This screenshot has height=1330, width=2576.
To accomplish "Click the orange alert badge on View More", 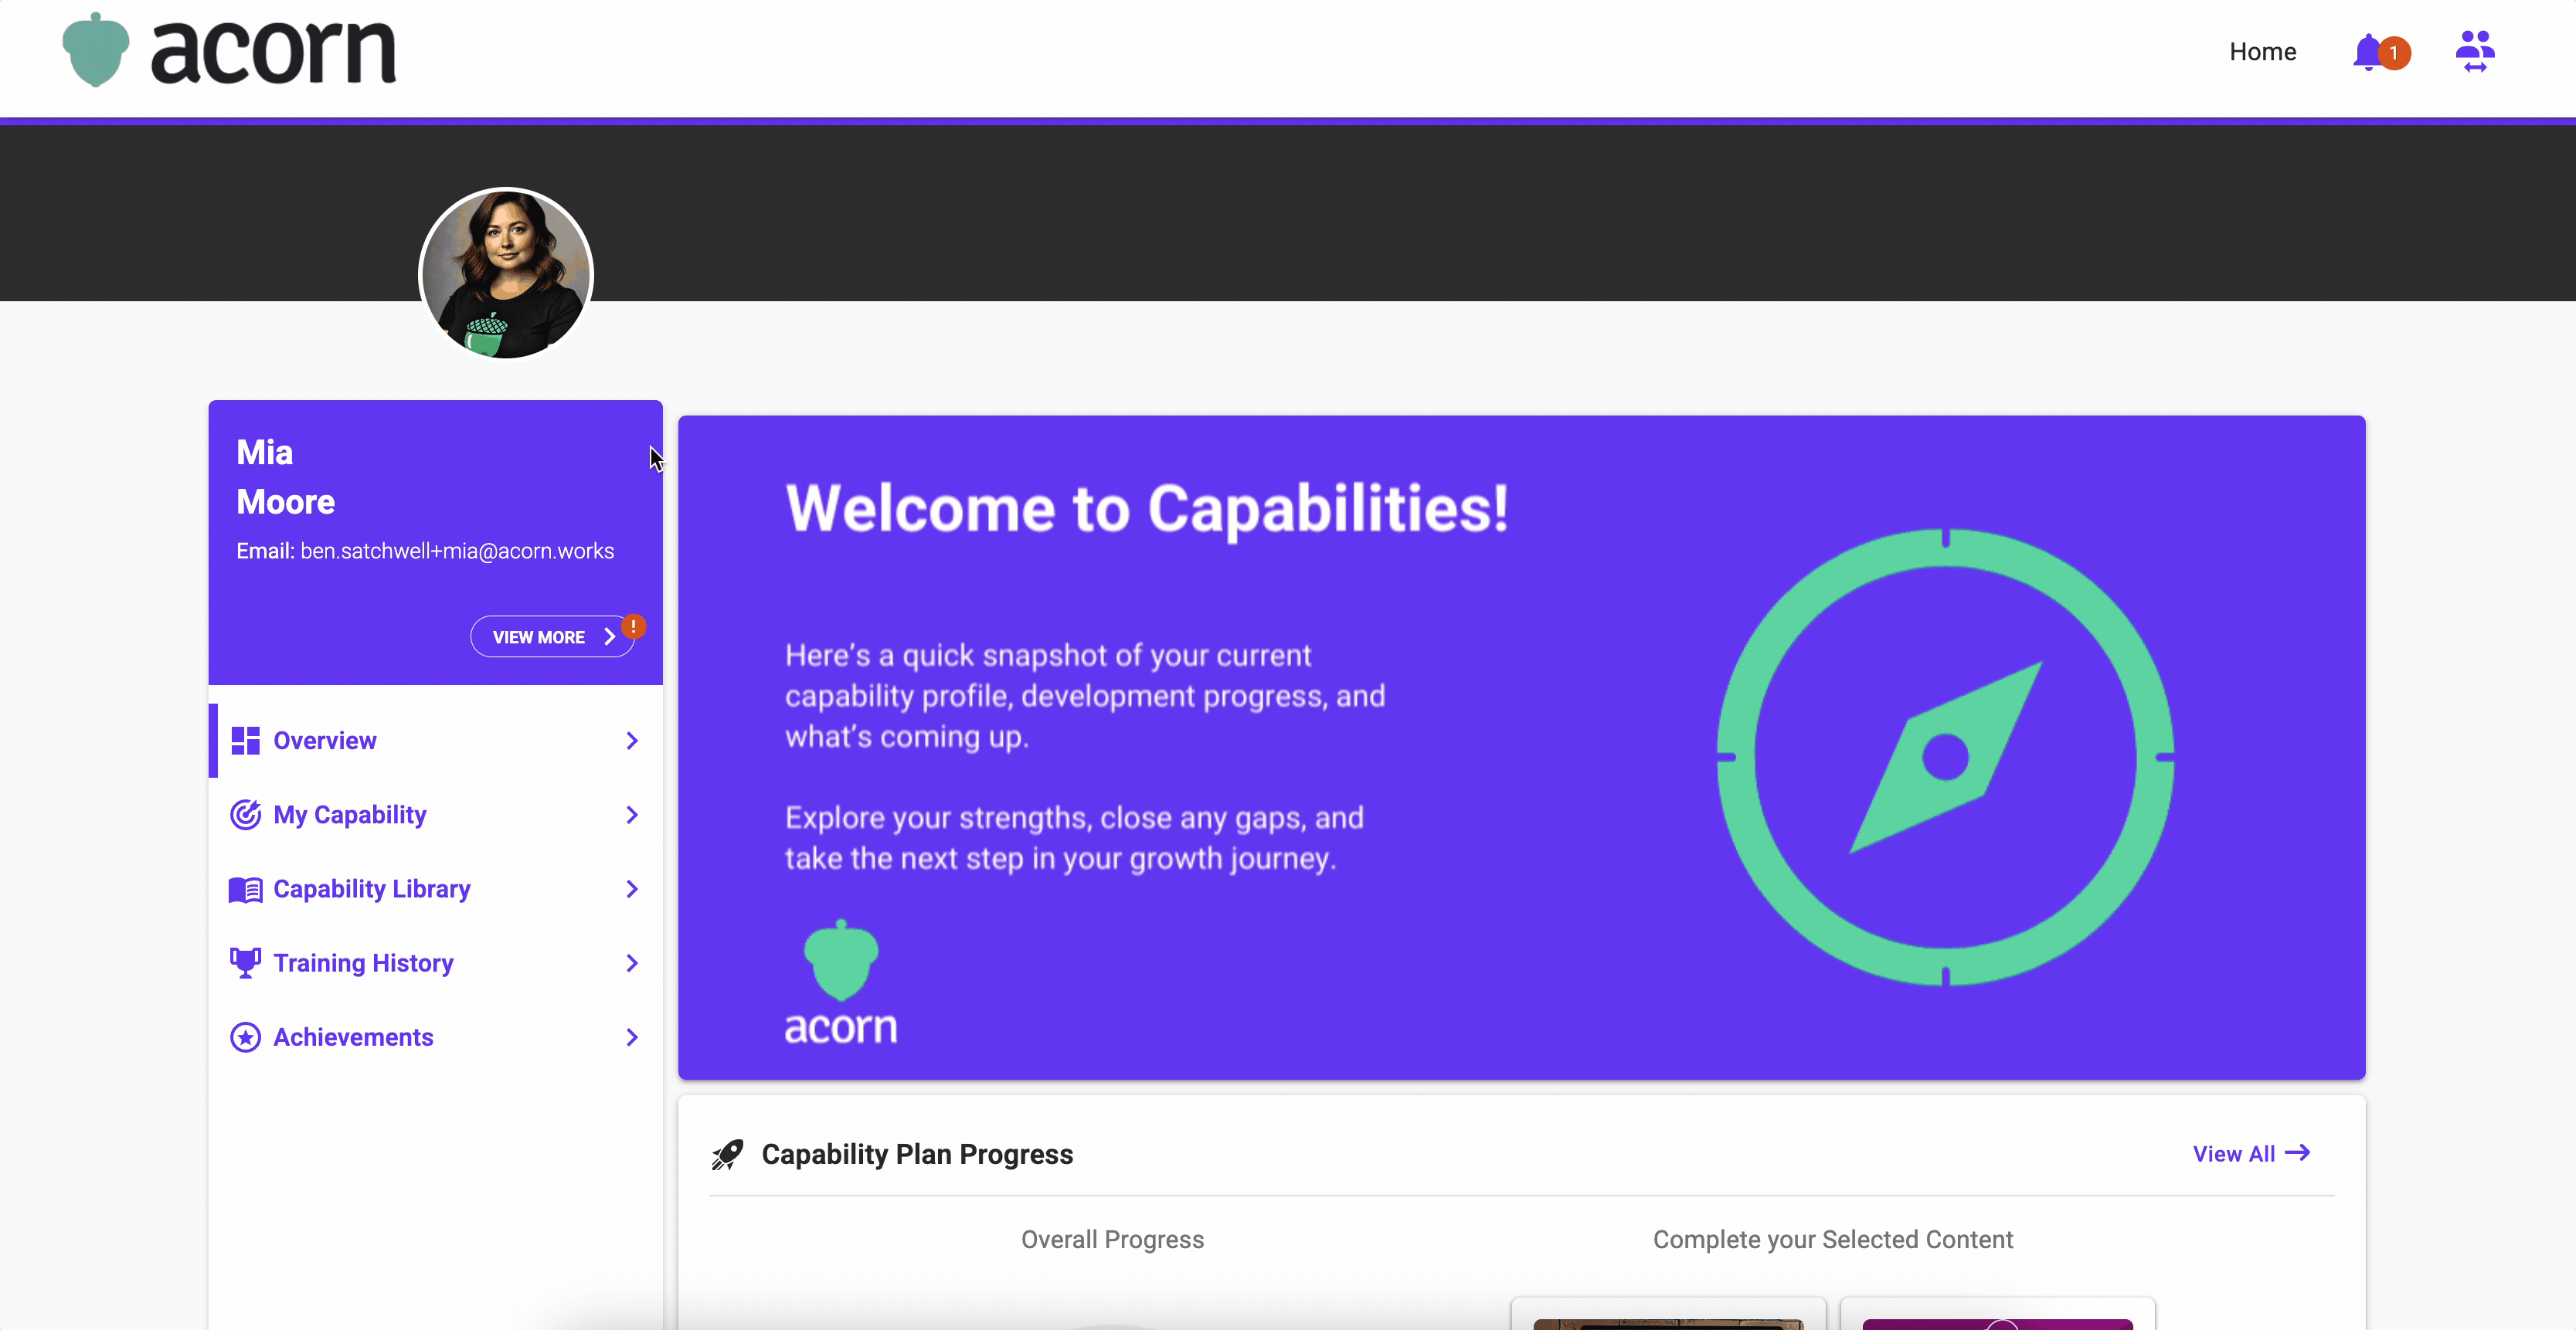I will click(x=633, y=626).
